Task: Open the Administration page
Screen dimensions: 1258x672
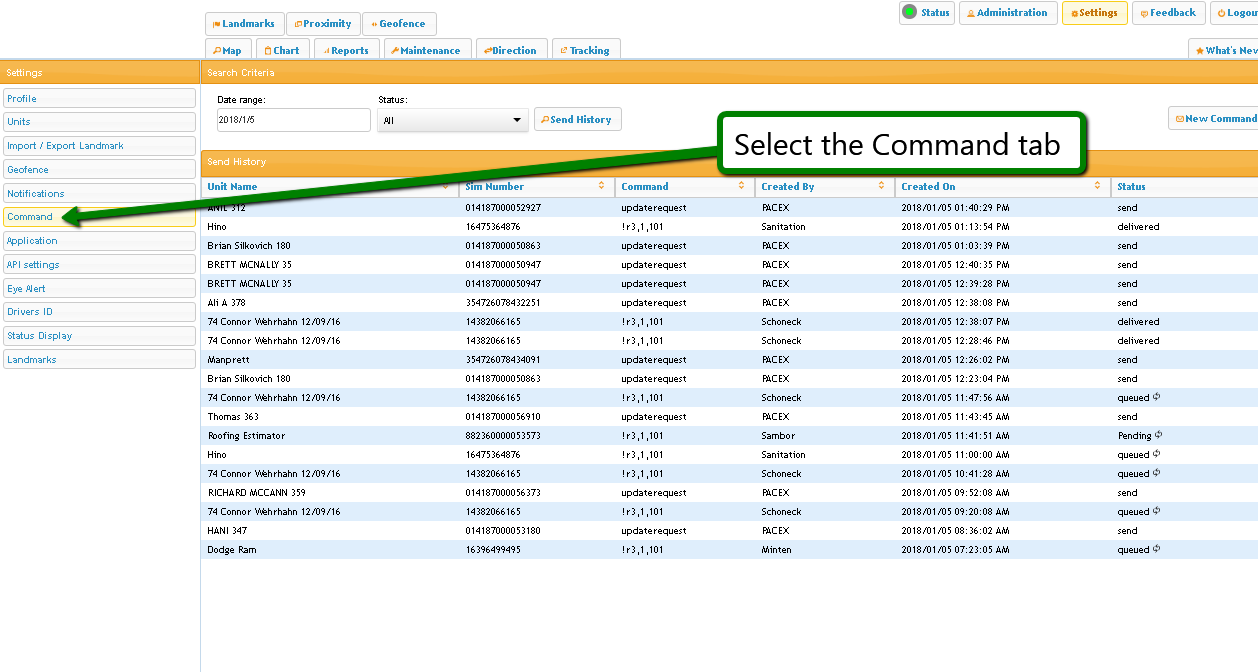Action: pos(1007,13)
